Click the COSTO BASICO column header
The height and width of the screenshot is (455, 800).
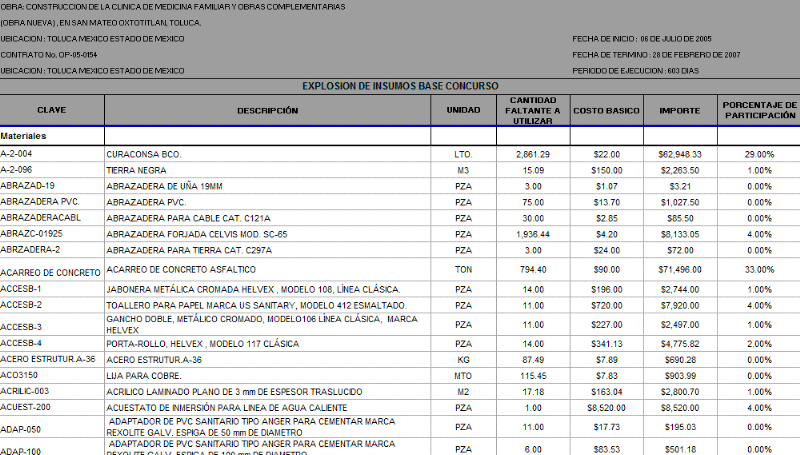(606, 109)
